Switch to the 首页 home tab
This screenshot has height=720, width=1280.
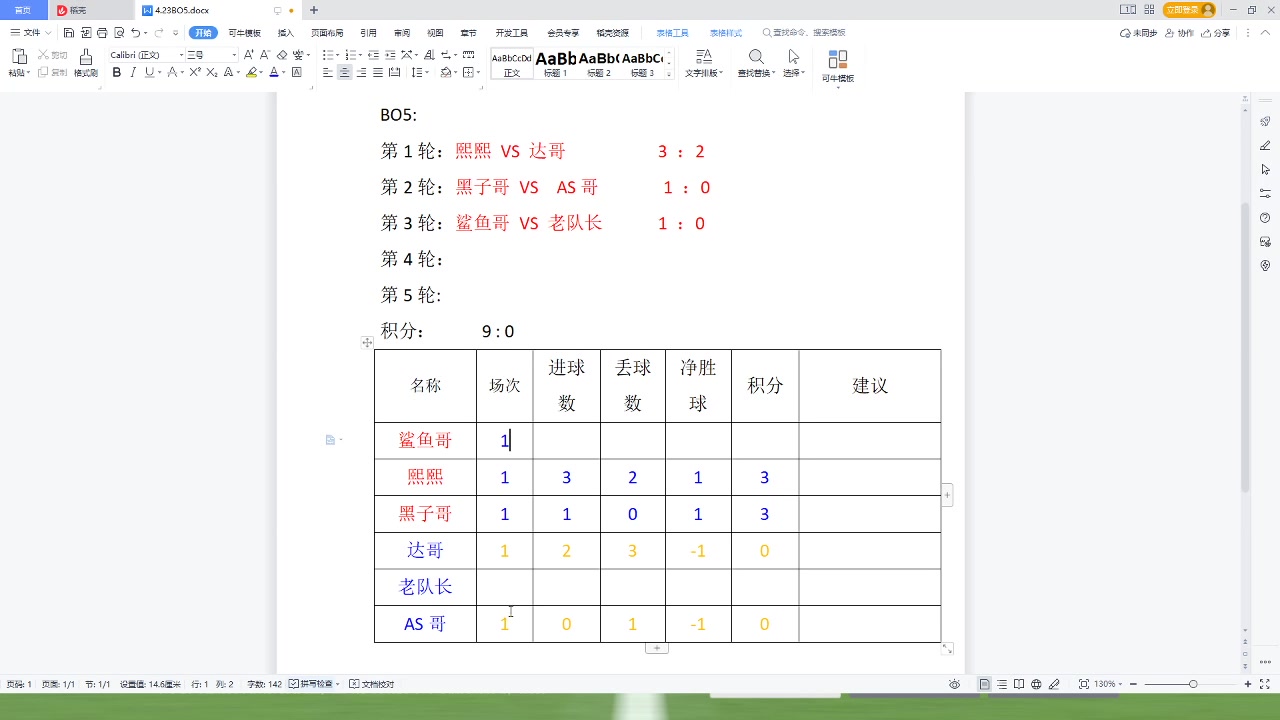23,10
